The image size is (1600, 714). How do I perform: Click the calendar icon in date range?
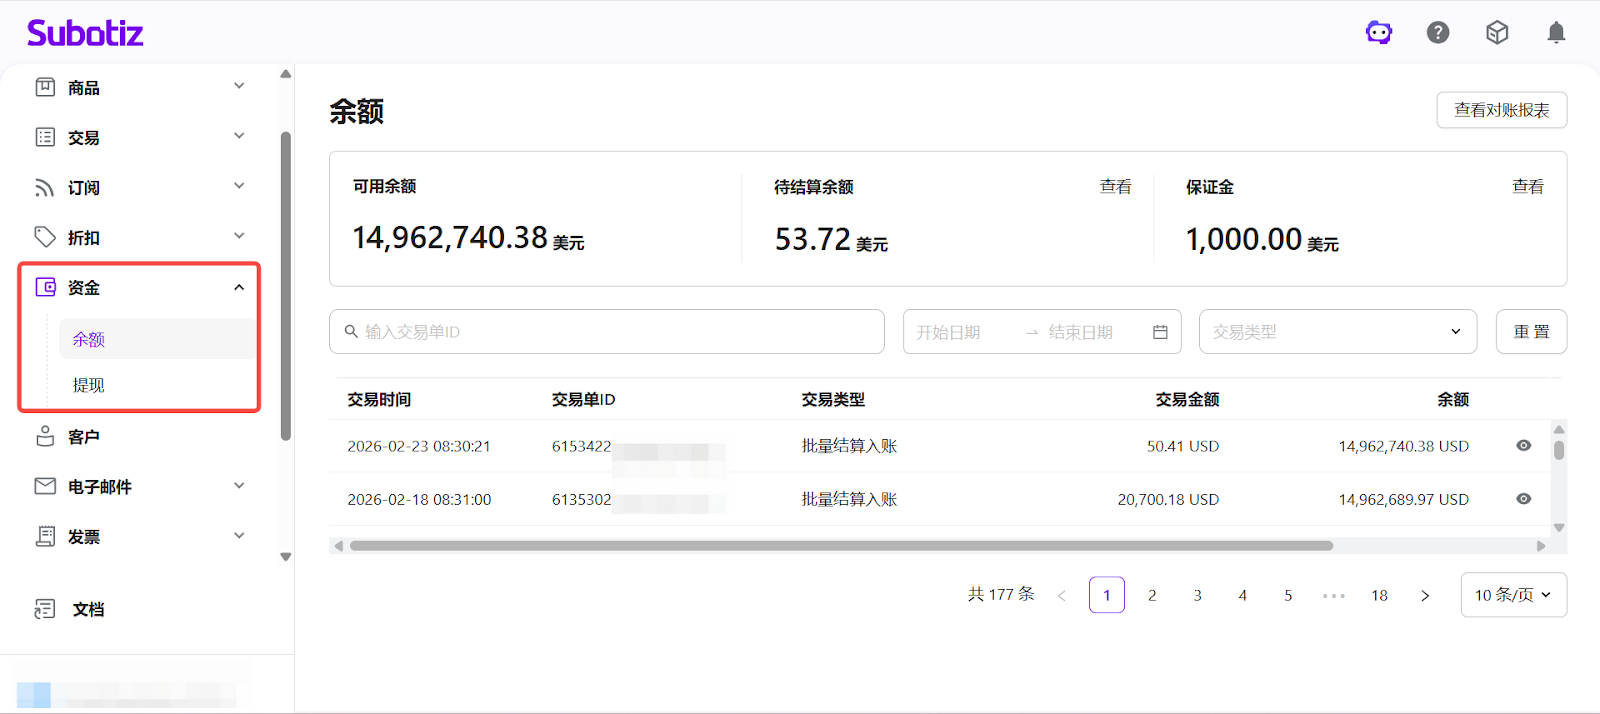point(1160,332)
